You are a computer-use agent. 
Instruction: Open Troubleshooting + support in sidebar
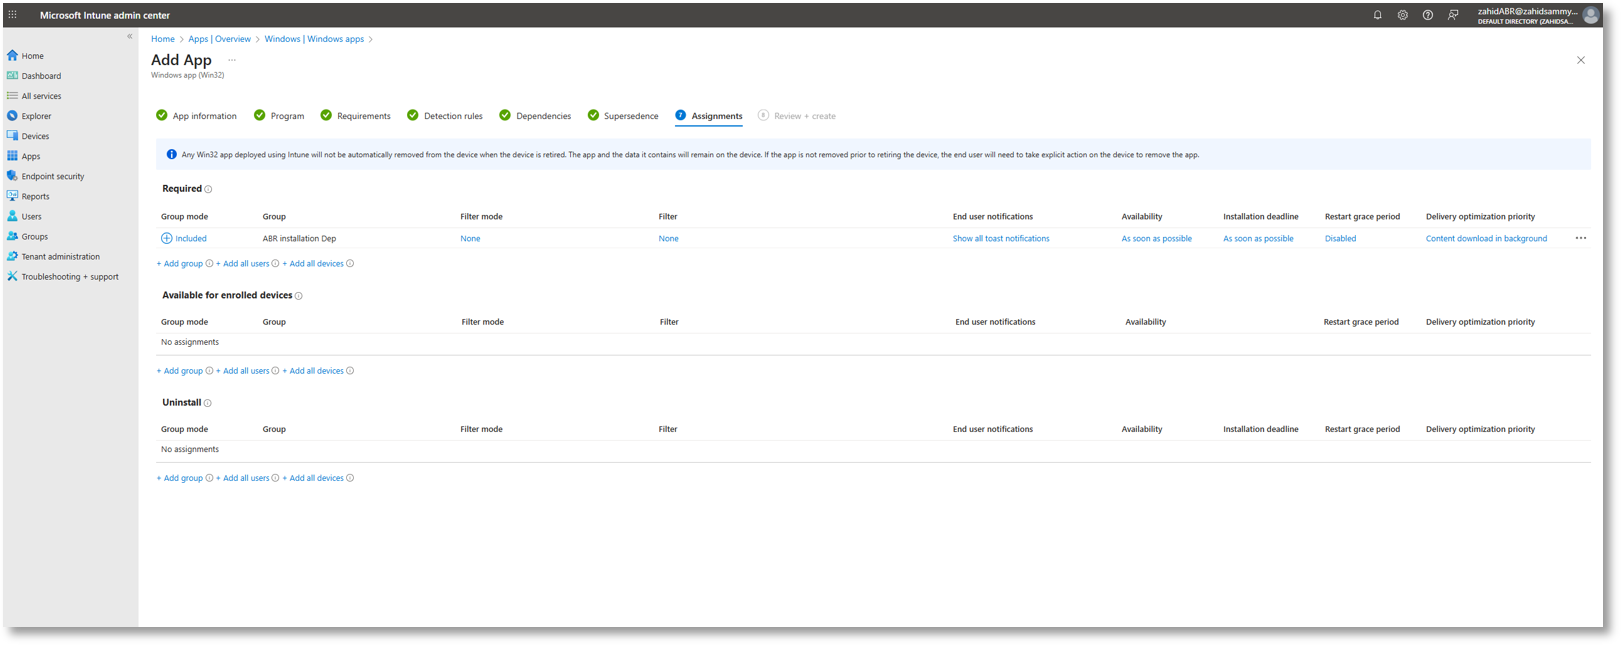[x=70, y=276]
